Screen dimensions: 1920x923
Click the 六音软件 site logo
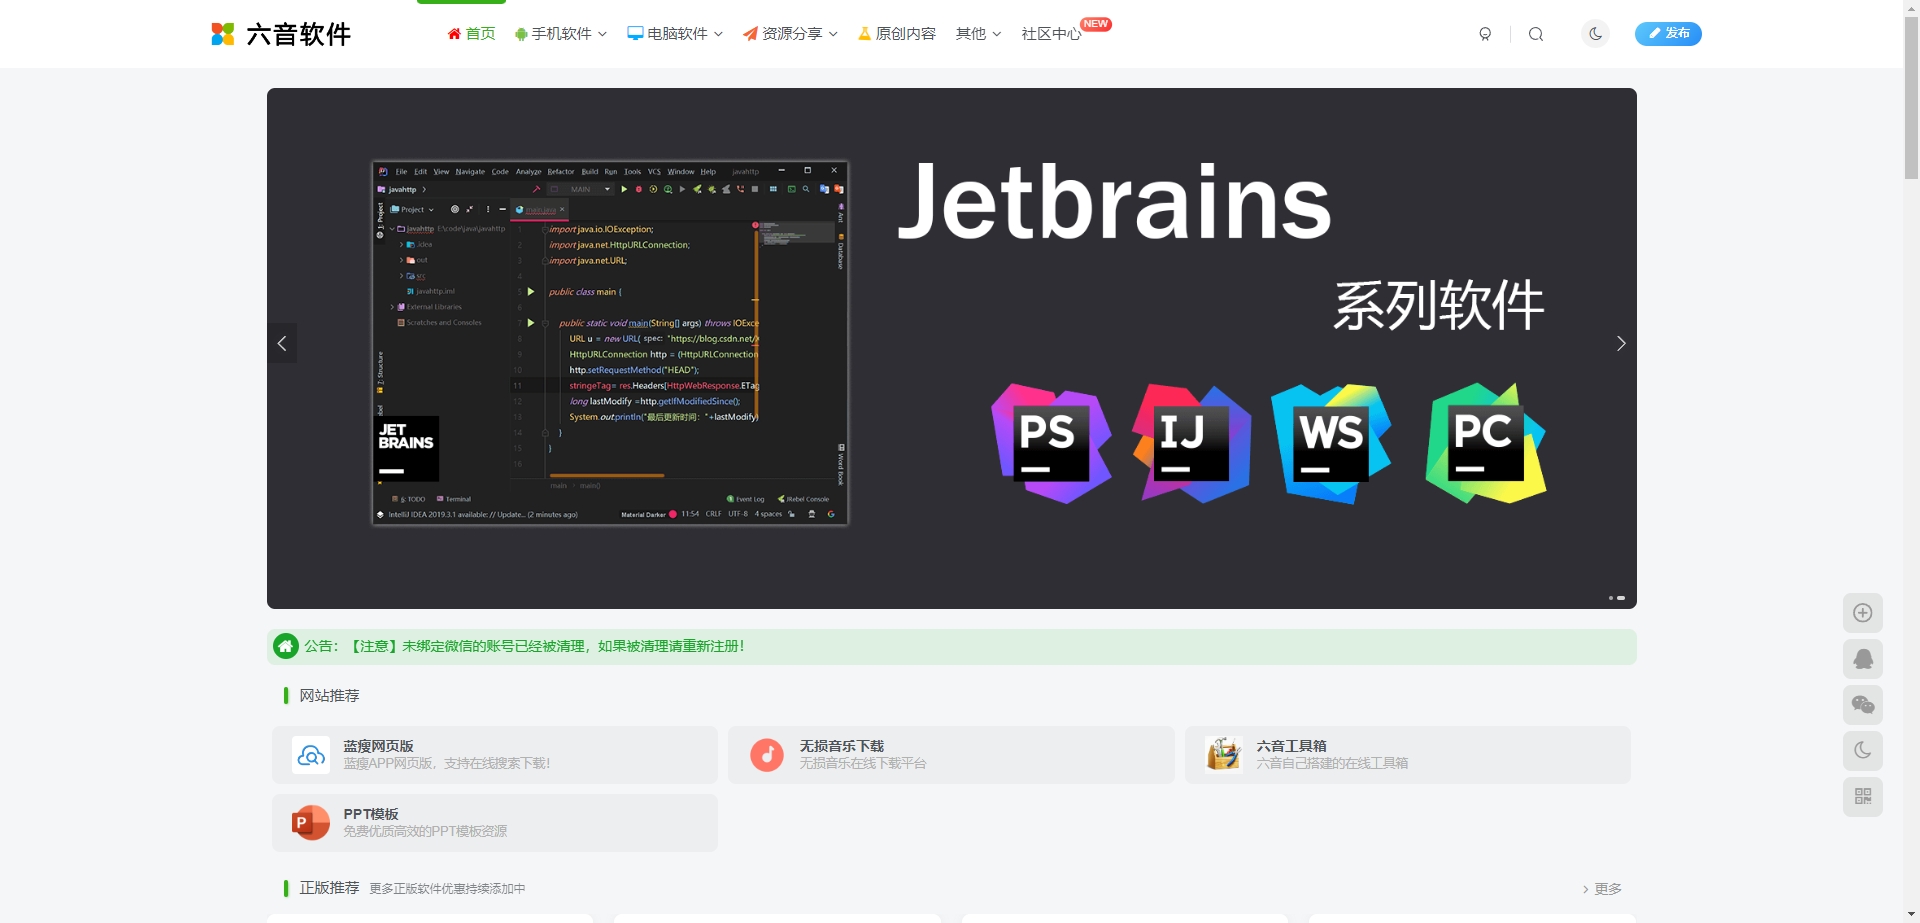(280, 33)
